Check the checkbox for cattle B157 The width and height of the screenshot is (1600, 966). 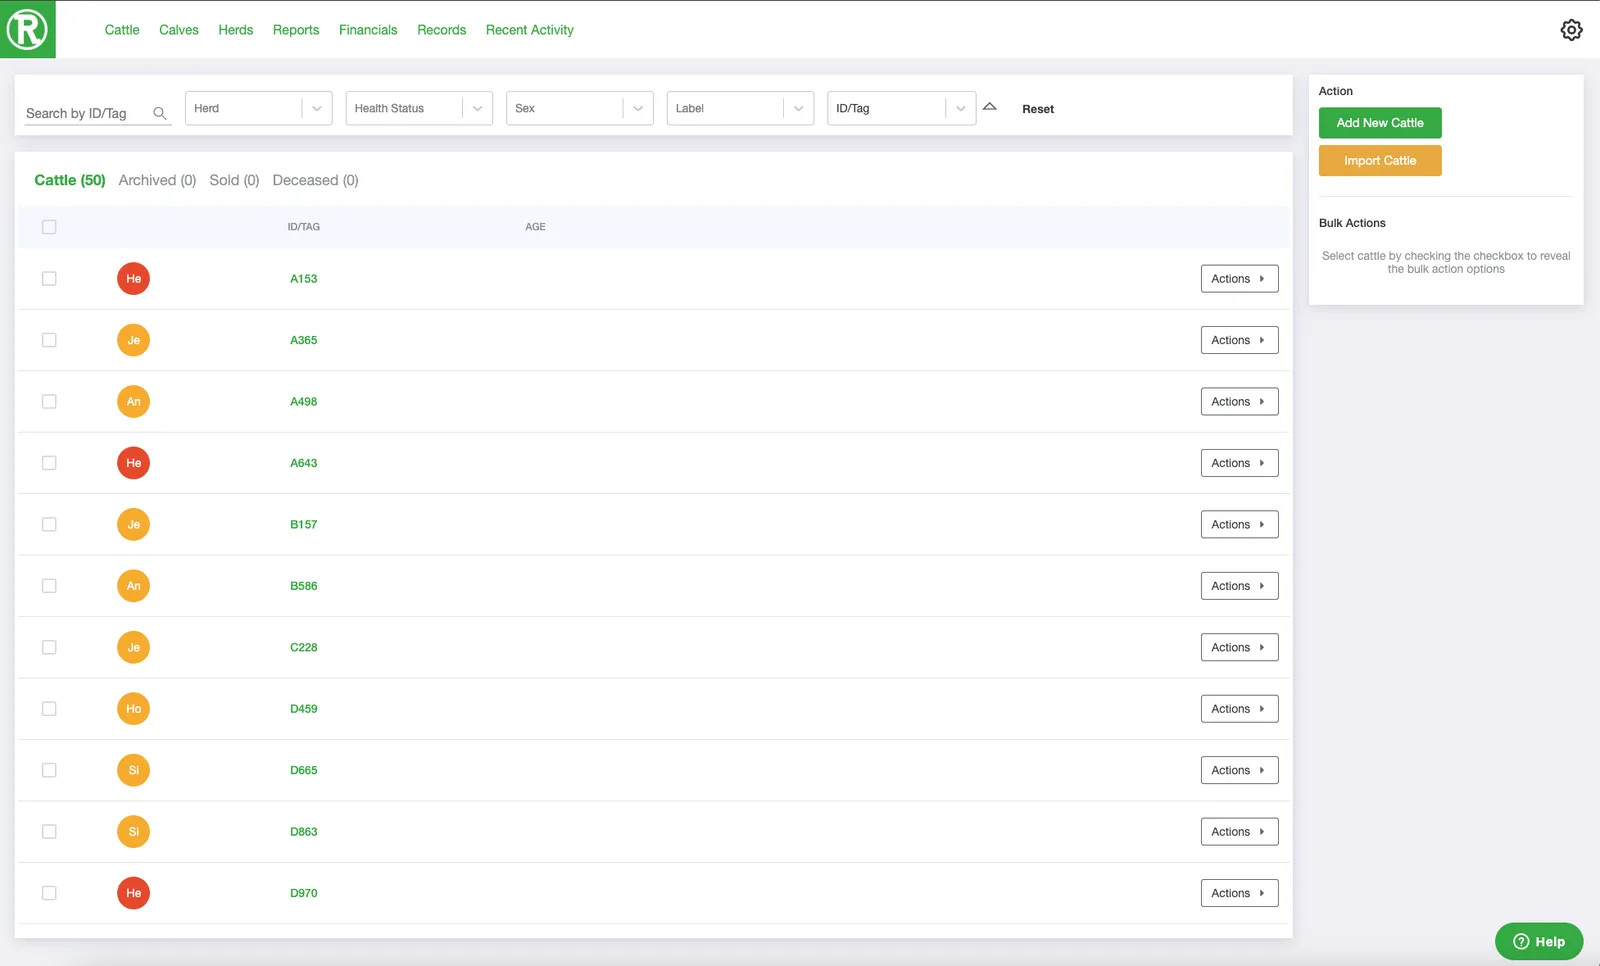tap(49, 525)
